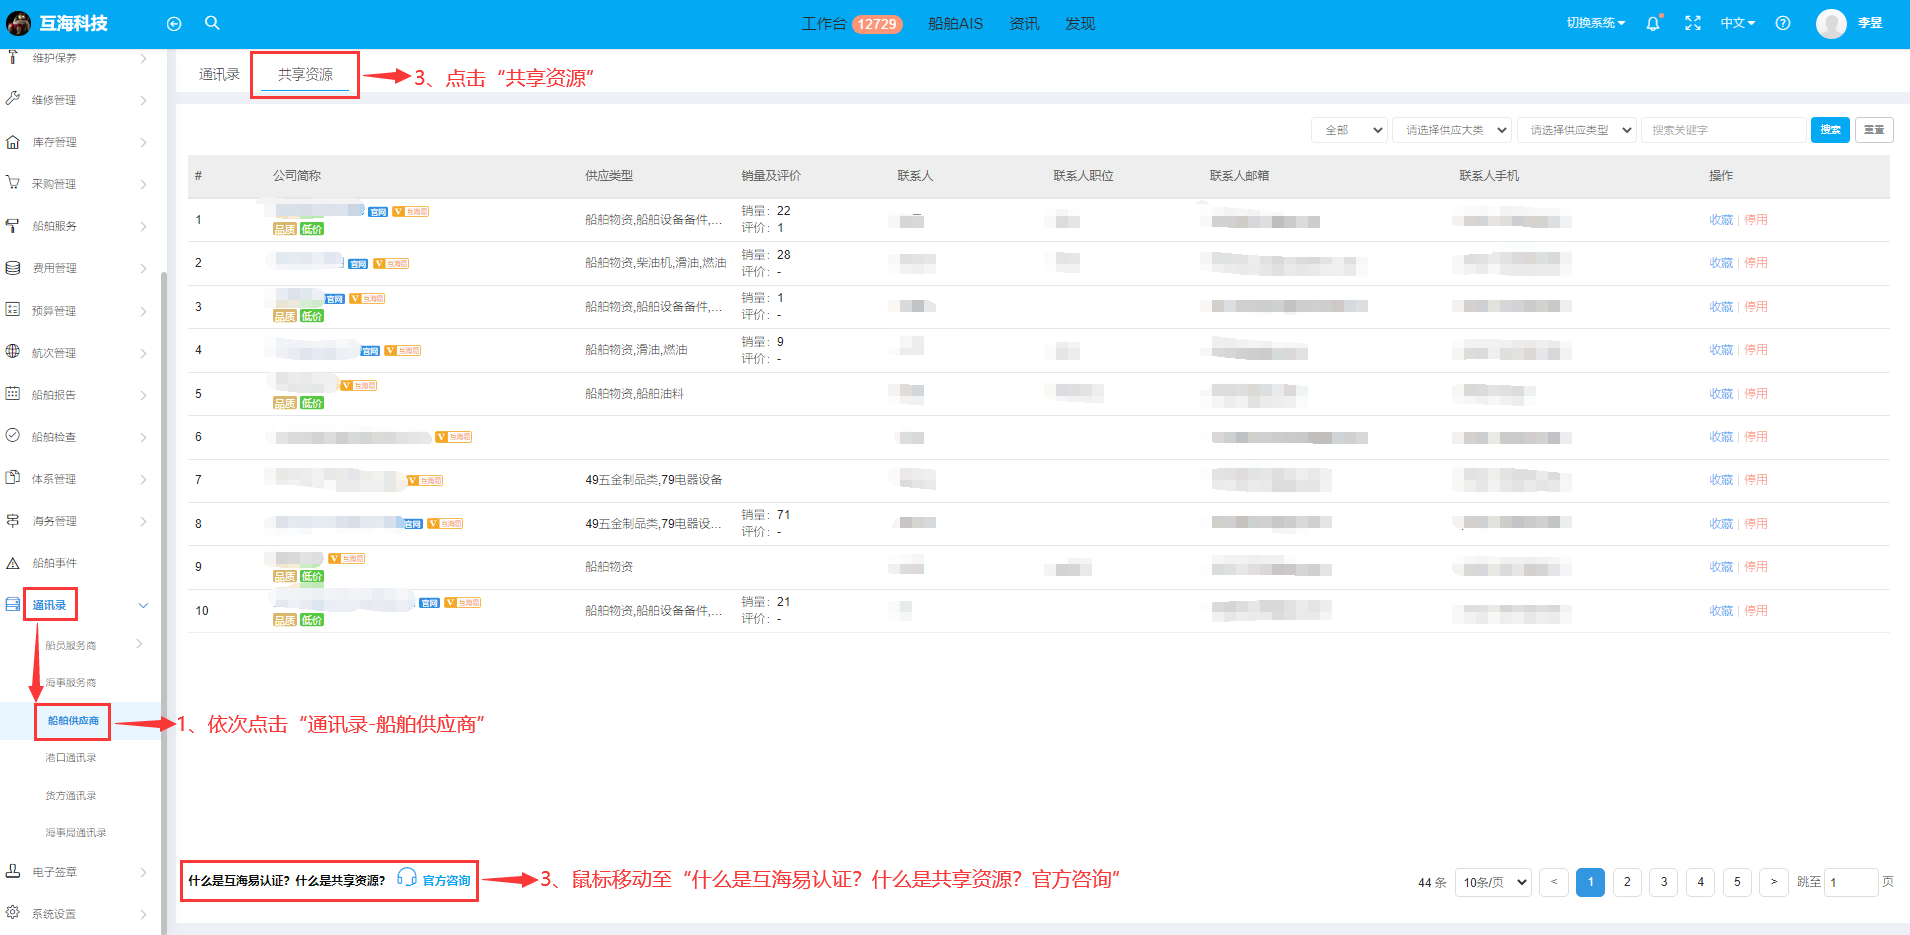1910x935 pixels.
Task: Open 资讯 in the top navigation
Action: [x=1024, y=23]
